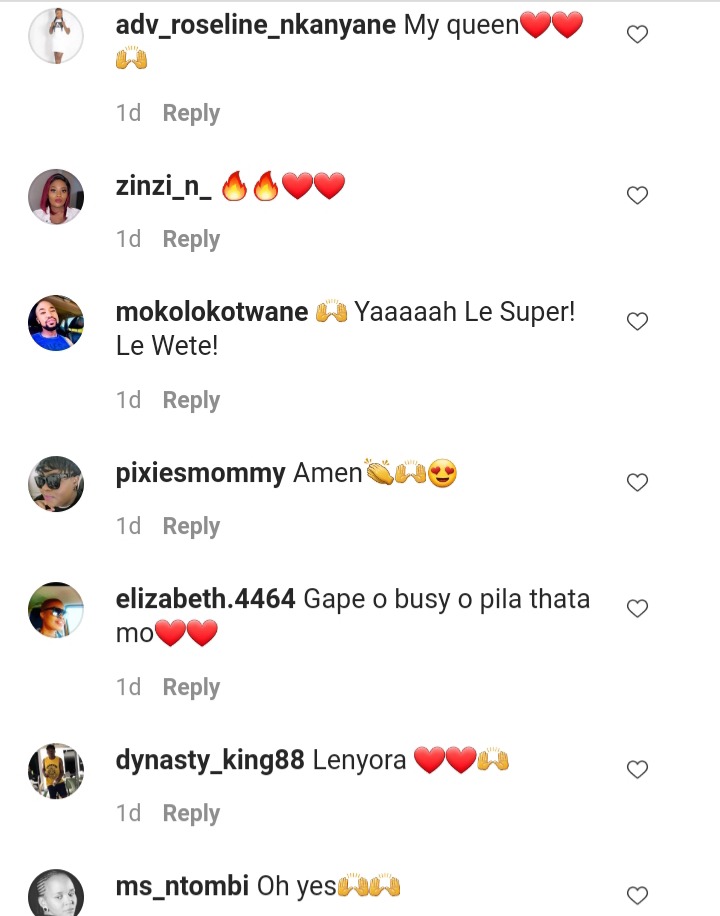Tap the heart next to zinzi_n_ comment
The height and width of the screenshot is (916, 720).
click(637, 195)
